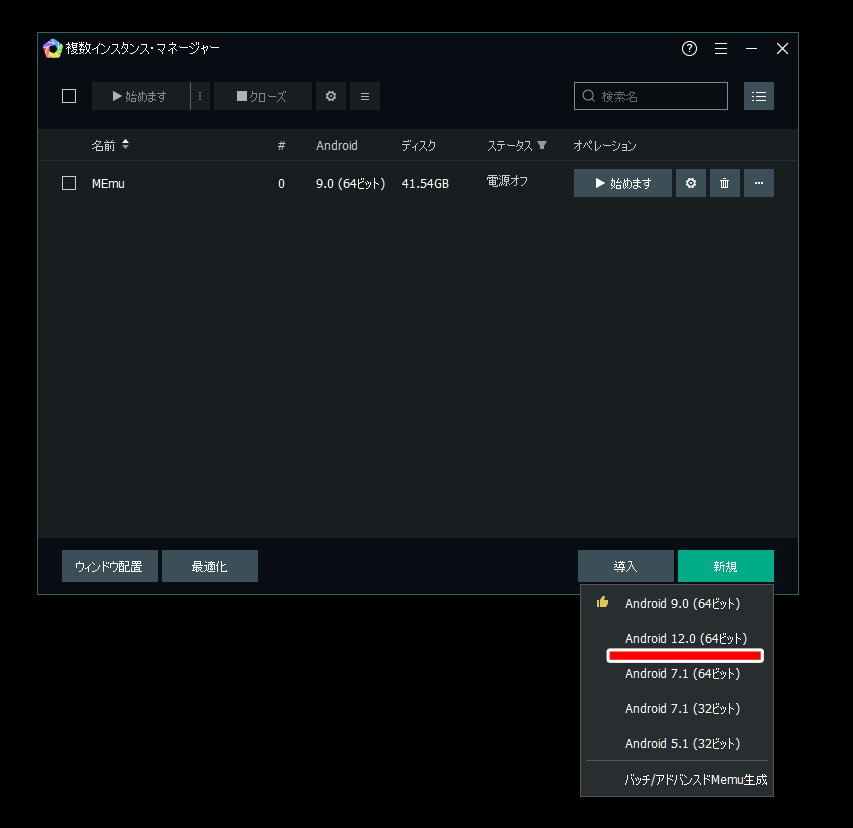Click the top toolbar 始めます batch start button
This screenshot has width=853, height=828.
tap(140, 96)
